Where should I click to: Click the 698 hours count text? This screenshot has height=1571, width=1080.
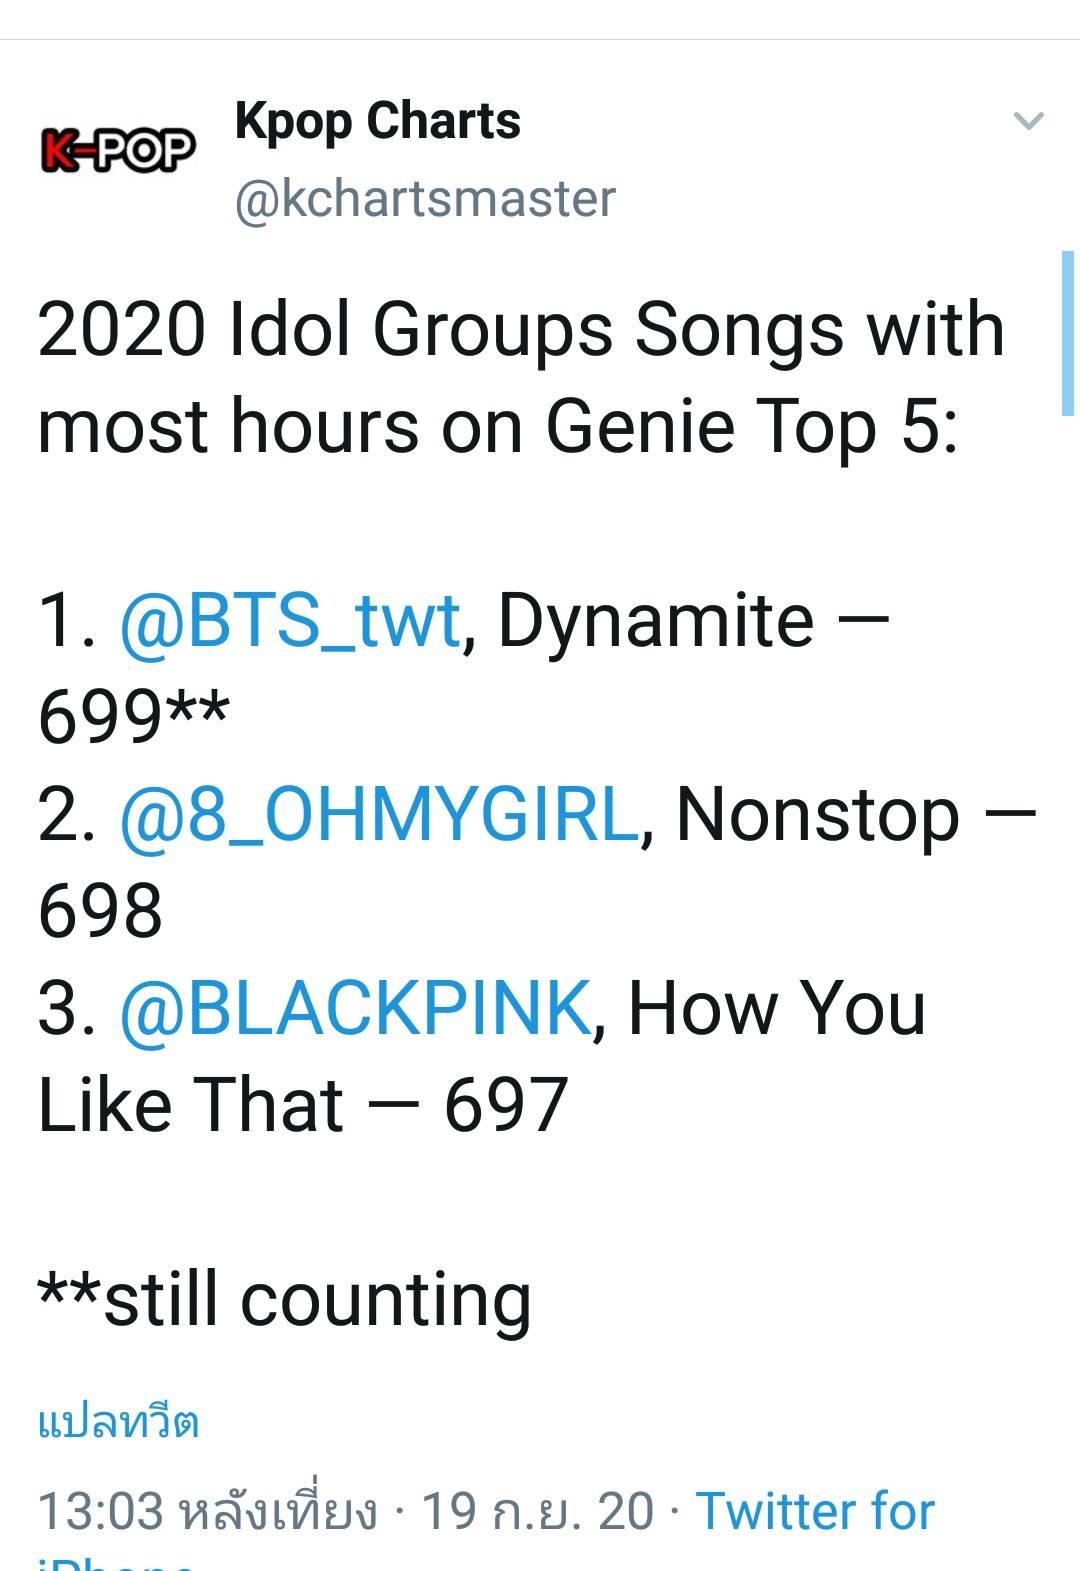tap(100, 910)
